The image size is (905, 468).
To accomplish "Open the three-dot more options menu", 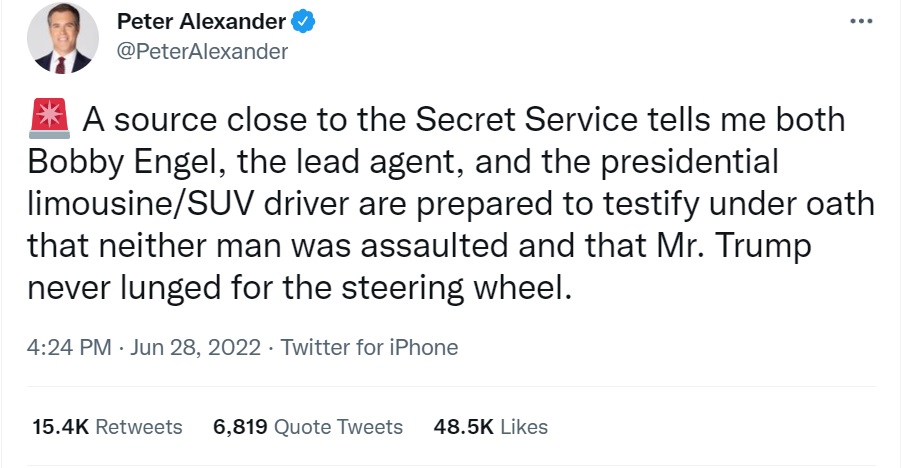I will pos(859,22).
